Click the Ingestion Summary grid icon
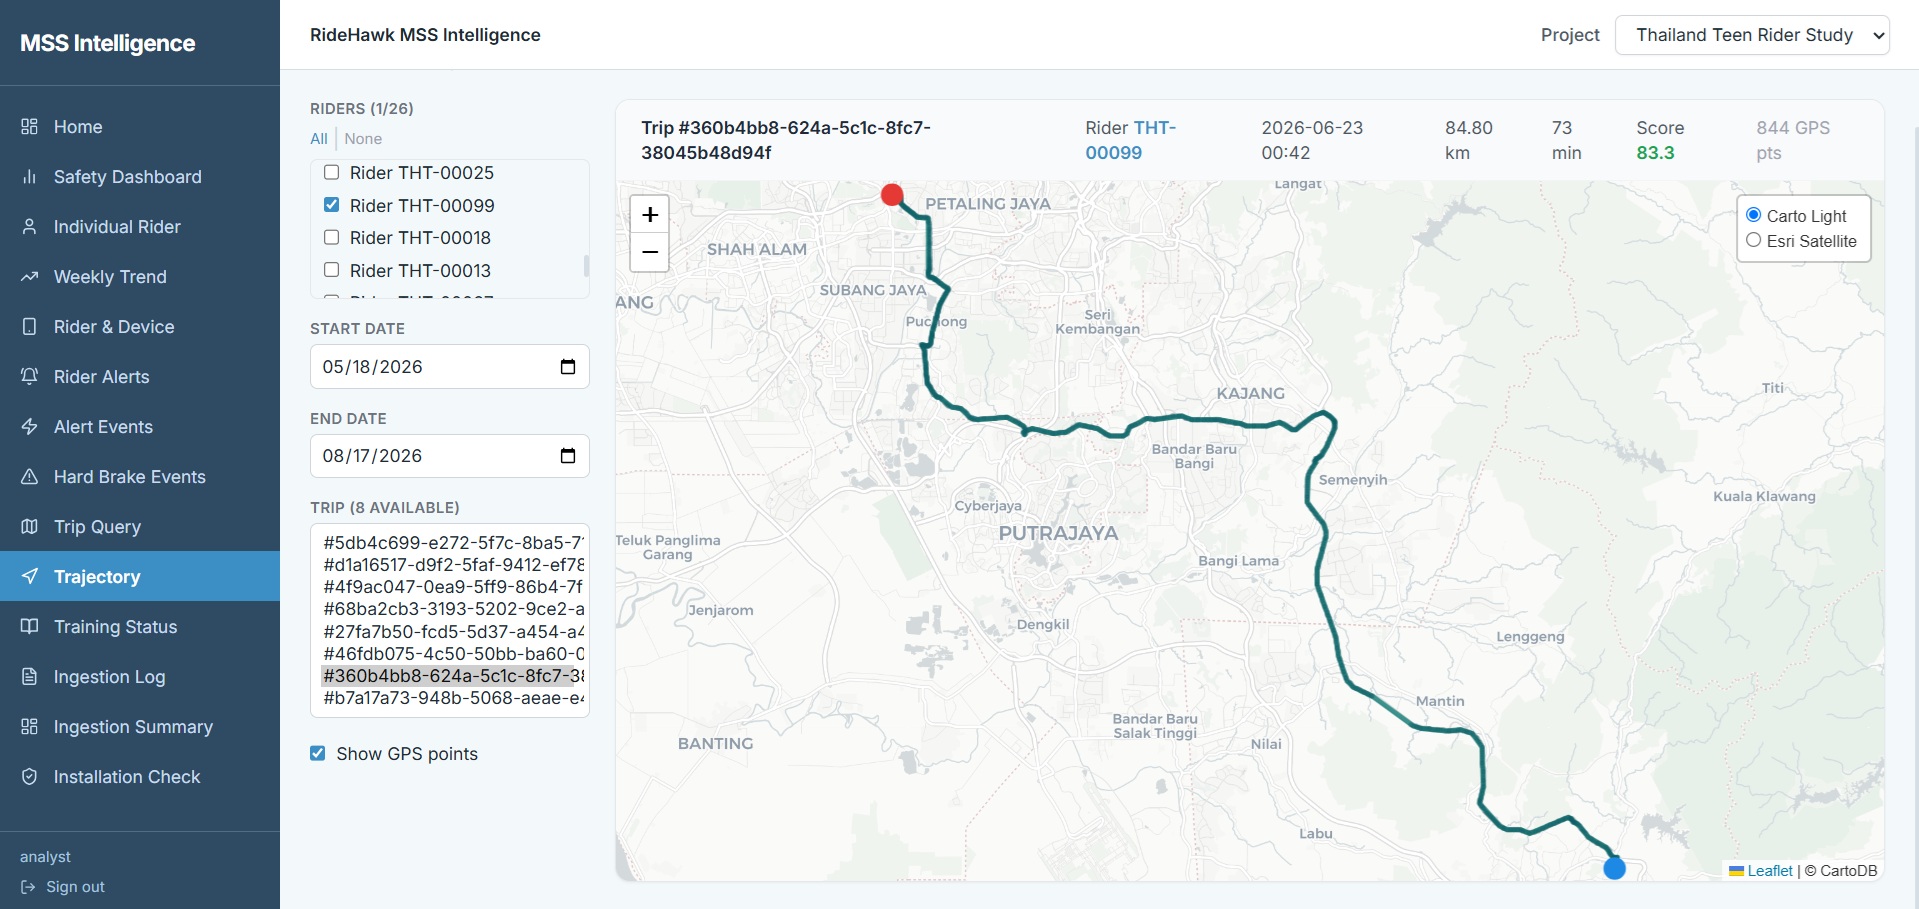 coord(29,727)
